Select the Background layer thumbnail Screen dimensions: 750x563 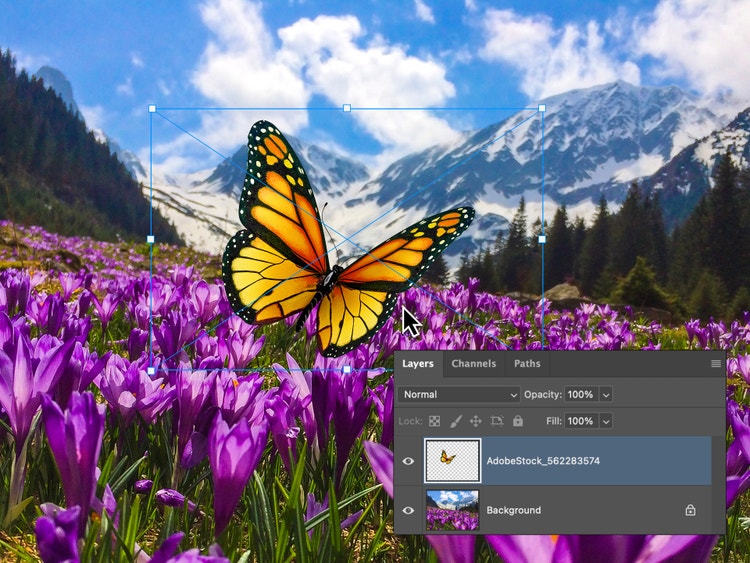click(452, 510)
